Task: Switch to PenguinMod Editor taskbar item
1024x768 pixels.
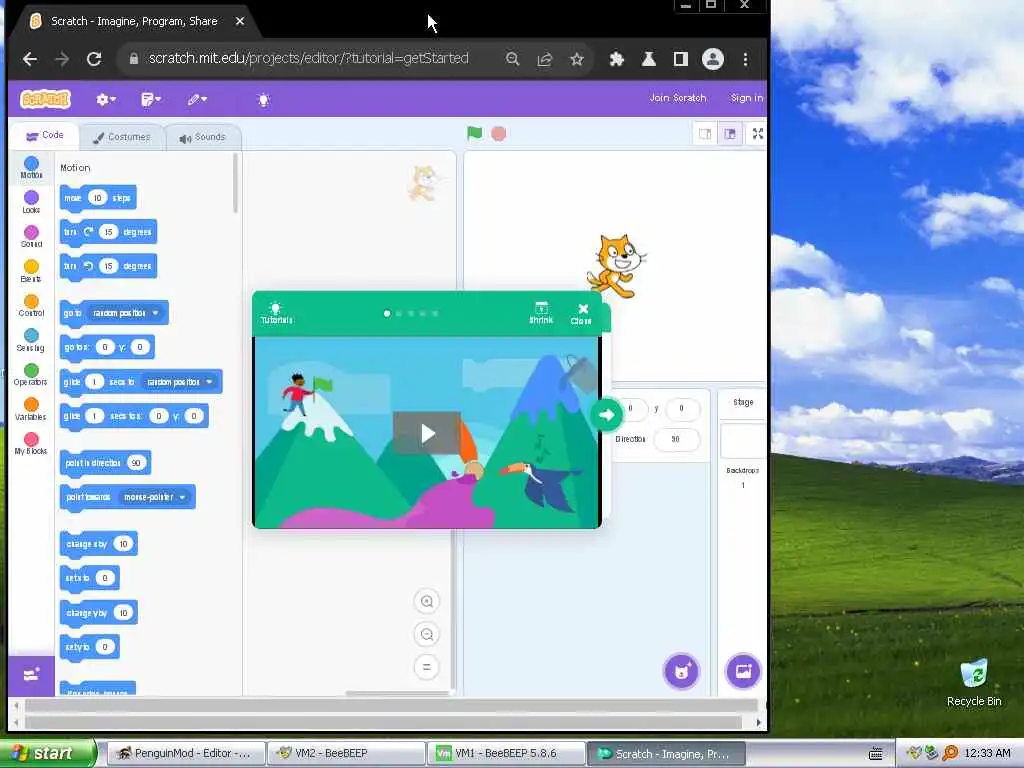Action: coord(185,753)
